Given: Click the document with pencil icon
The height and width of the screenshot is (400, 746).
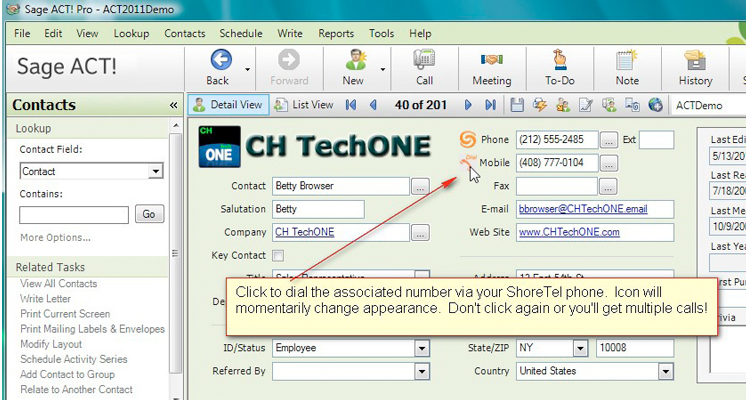Looking at the screenshot, I should point(586,105).
